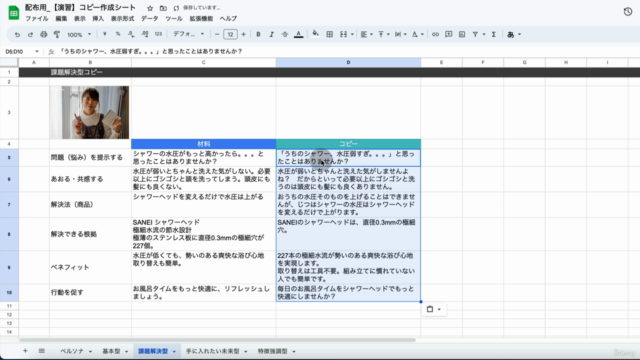The image size is (640, 360).
Task: Open the text color picker
Action: 299,34
